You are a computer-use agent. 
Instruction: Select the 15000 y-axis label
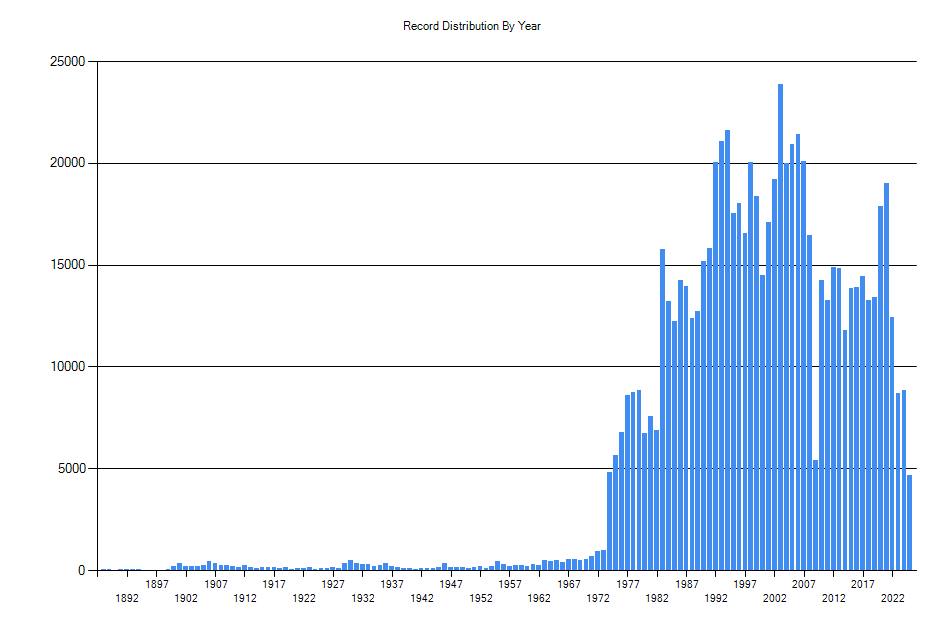(x=66, y=266)
